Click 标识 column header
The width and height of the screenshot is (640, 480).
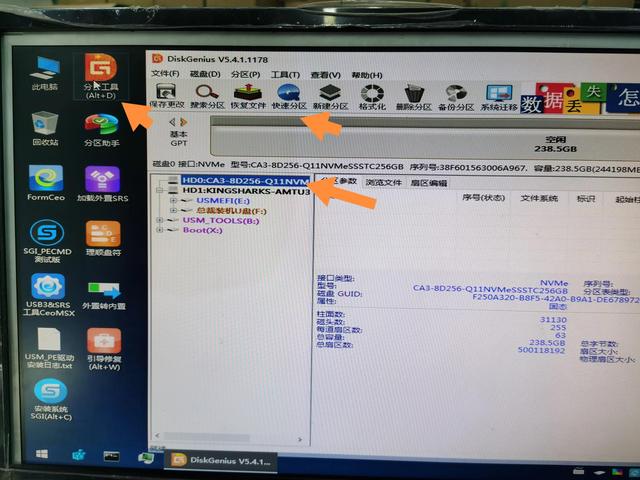tap(586, 199)
